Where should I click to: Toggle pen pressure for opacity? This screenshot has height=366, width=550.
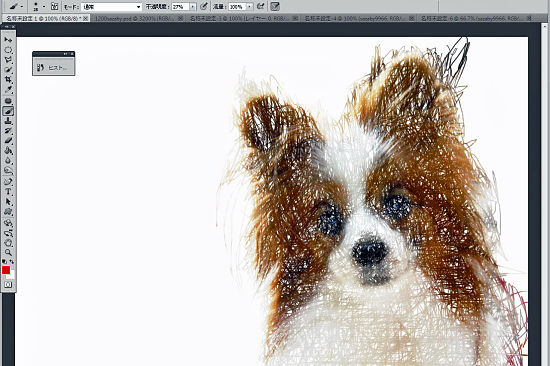pyautogui.click(x=204, y=6)
